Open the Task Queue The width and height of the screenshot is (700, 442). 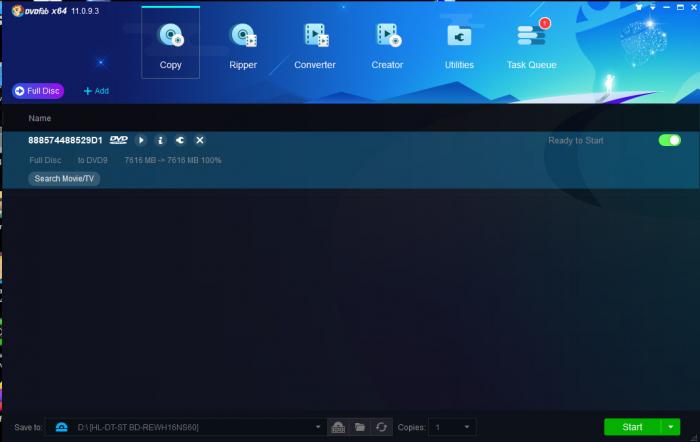point(531,46)
